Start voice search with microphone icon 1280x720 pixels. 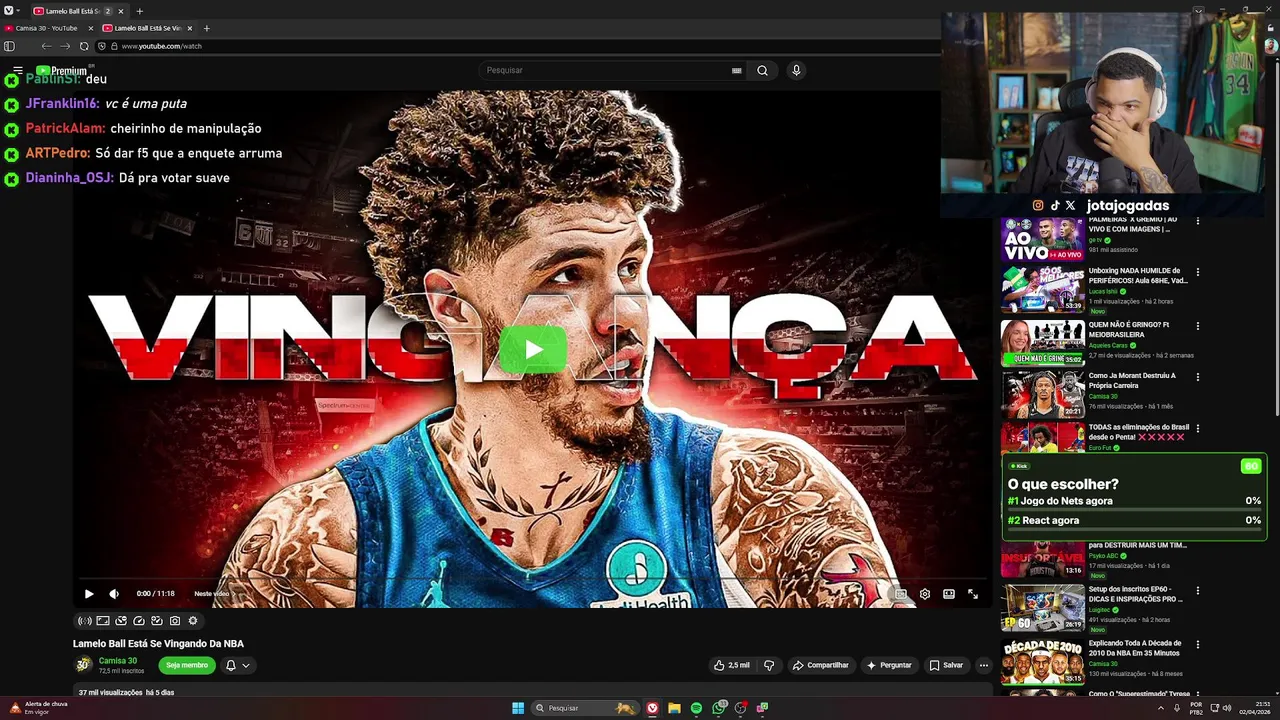point(796,70)
